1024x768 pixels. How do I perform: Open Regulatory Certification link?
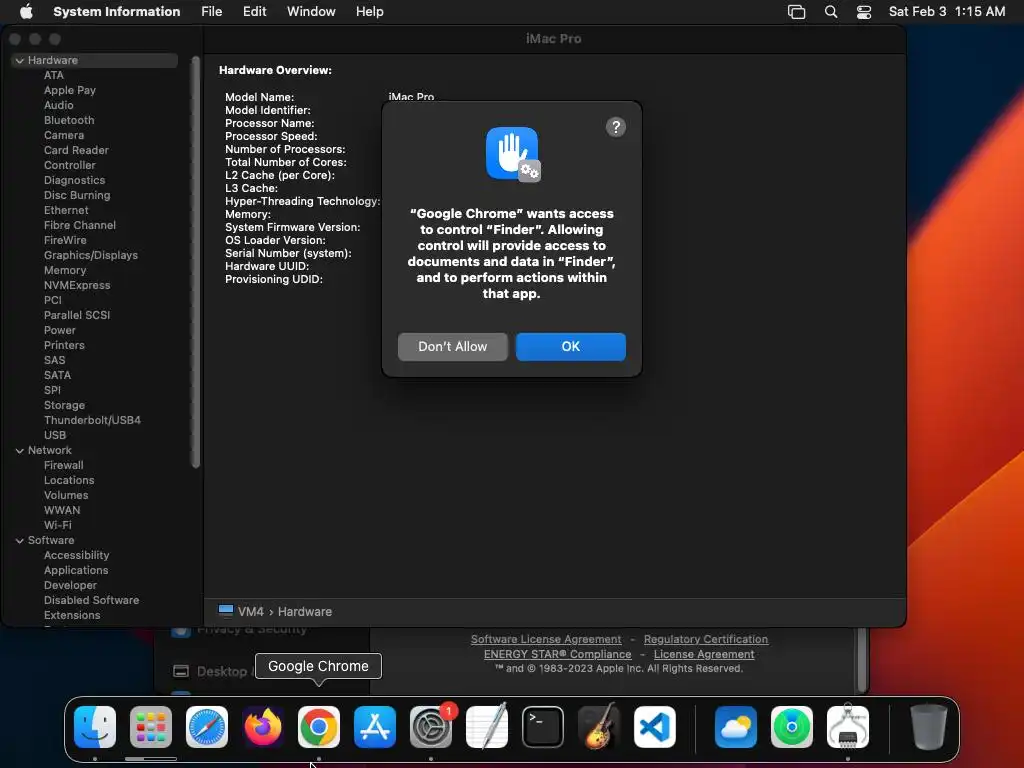[706, 639]
